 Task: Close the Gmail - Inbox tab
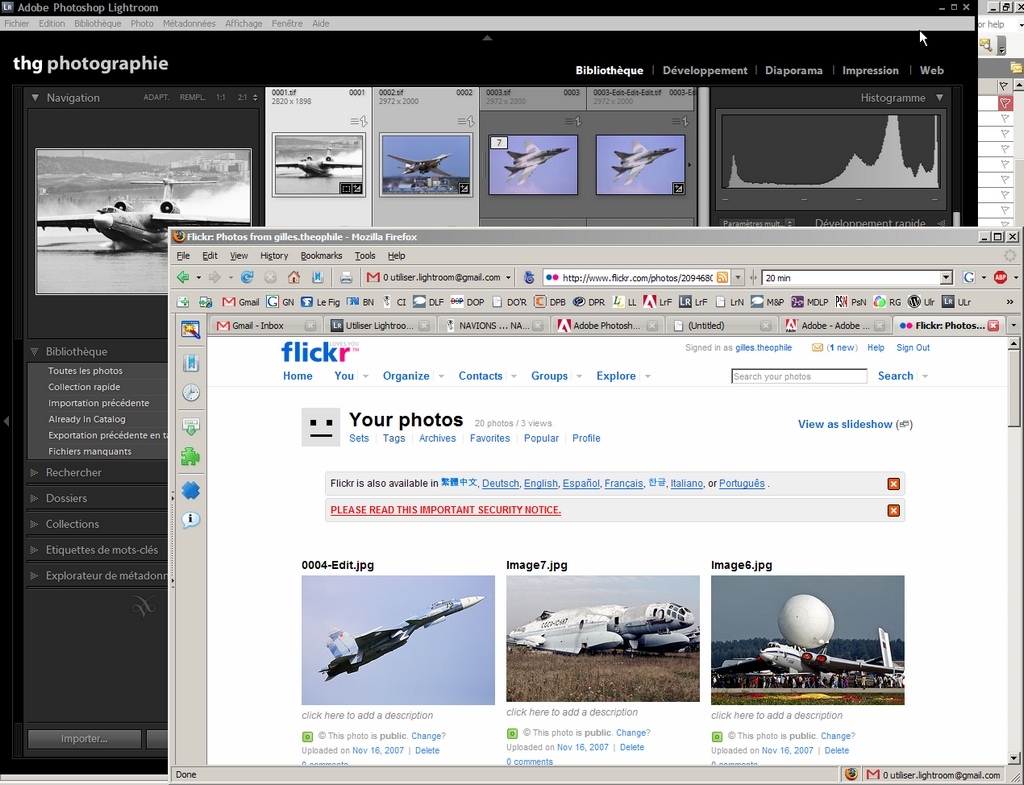pos(310,325)
